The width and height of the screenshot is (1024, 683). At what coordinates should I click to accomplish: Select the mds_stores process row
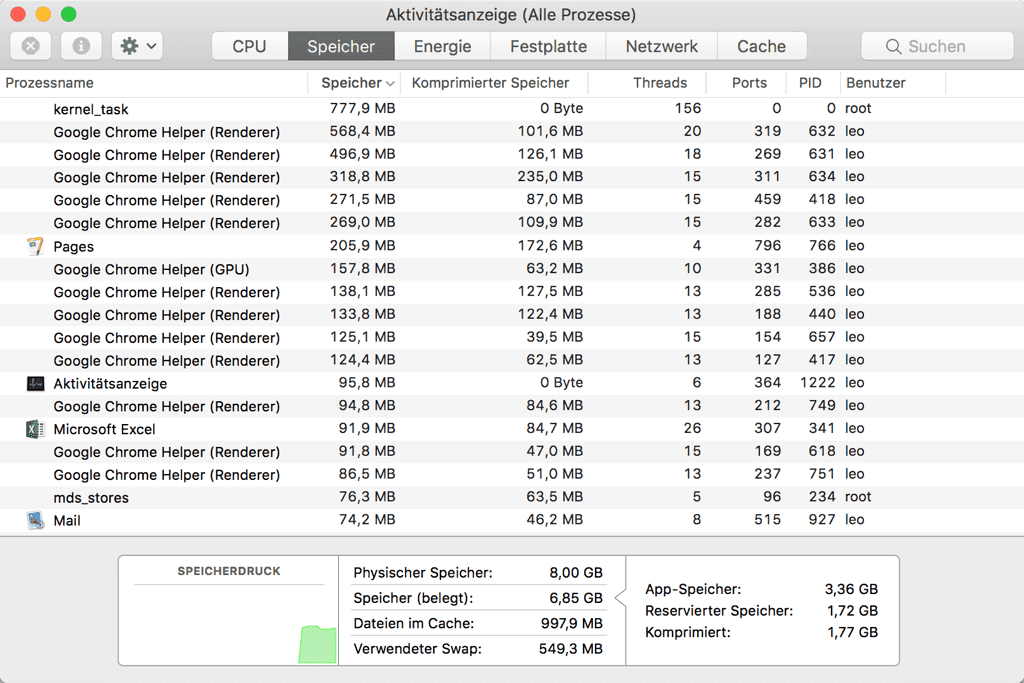point(512,497)
